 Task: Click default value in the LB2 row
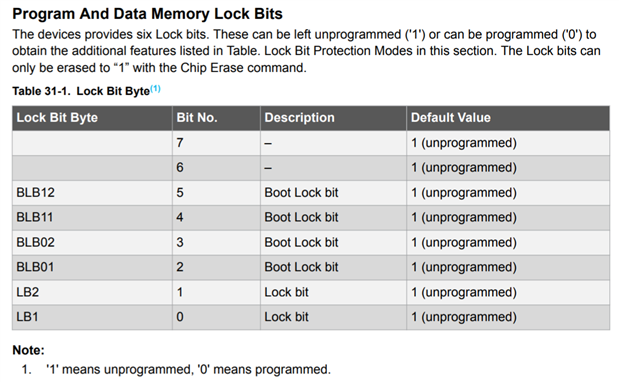coord(464,292)
